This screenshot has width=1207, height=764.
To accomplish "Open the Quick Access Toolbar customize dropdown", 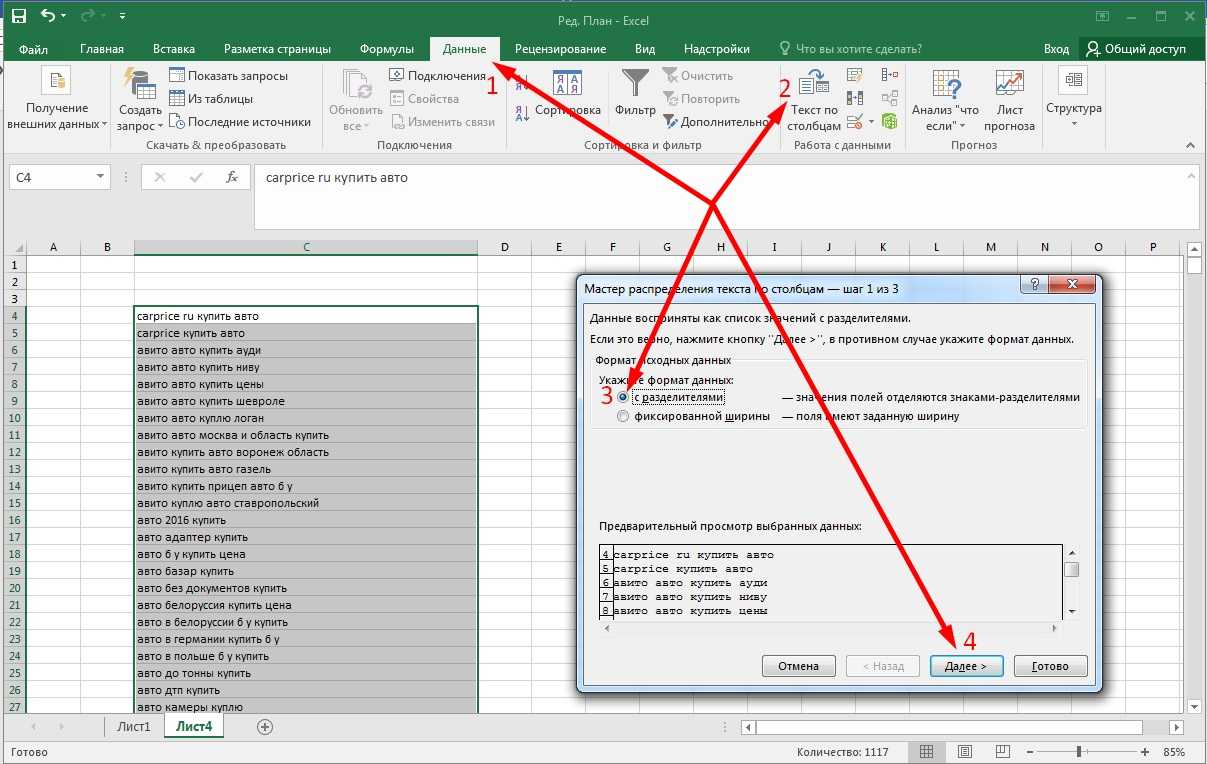I will coord(122,17).
